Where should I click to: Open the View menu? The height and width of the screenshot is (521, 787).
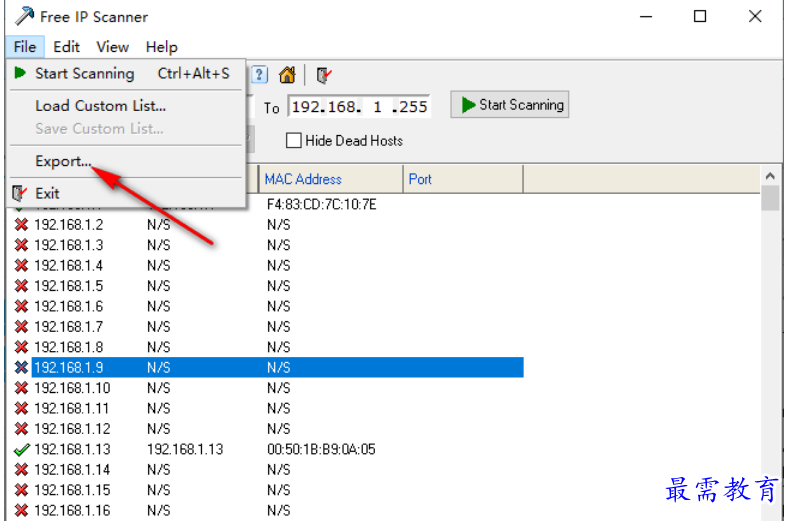point(112,47)
